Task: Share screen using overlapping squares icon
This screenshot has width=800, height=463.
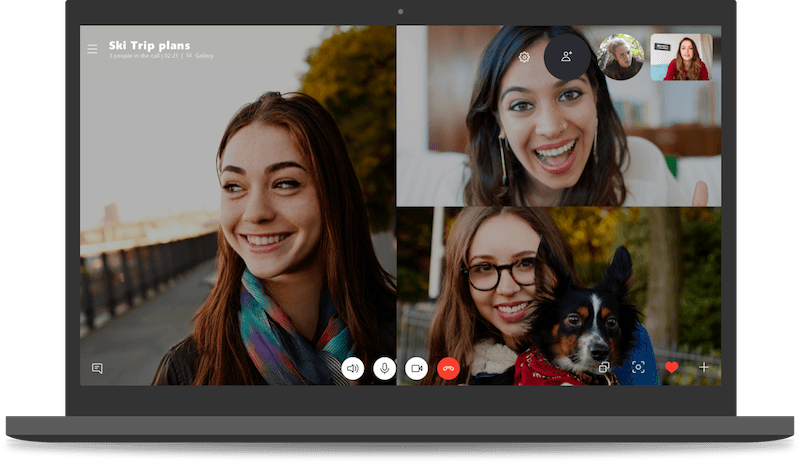Action: point(604,367)
